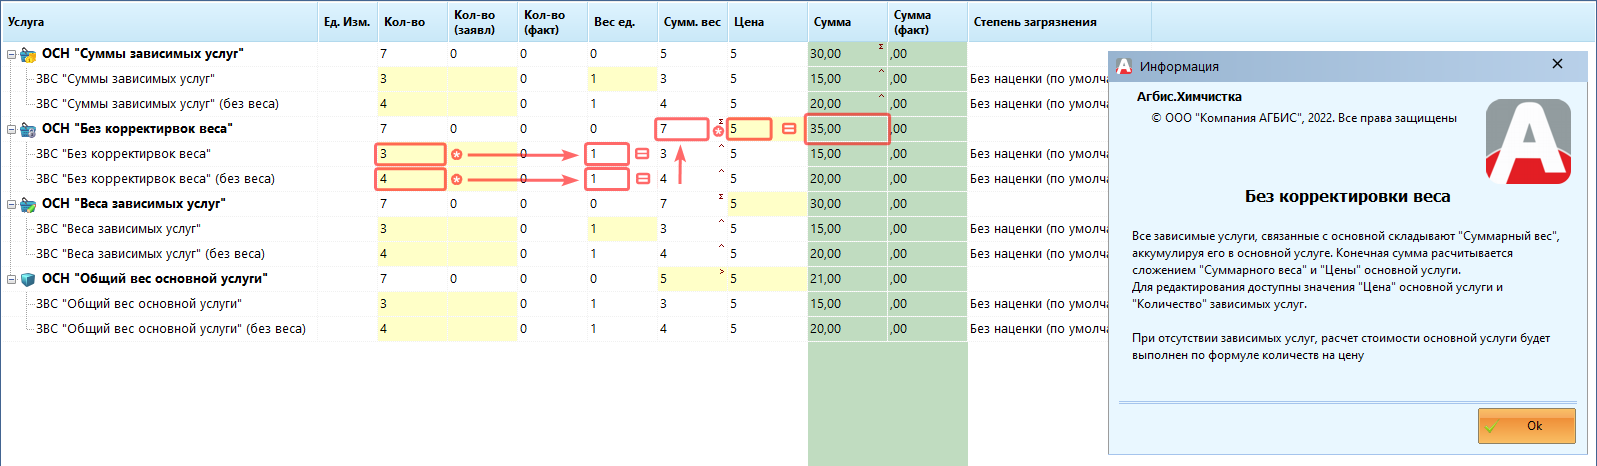Select the ЗВС "Веса зависимых услуг" (без веса) row

click(150, 254)
